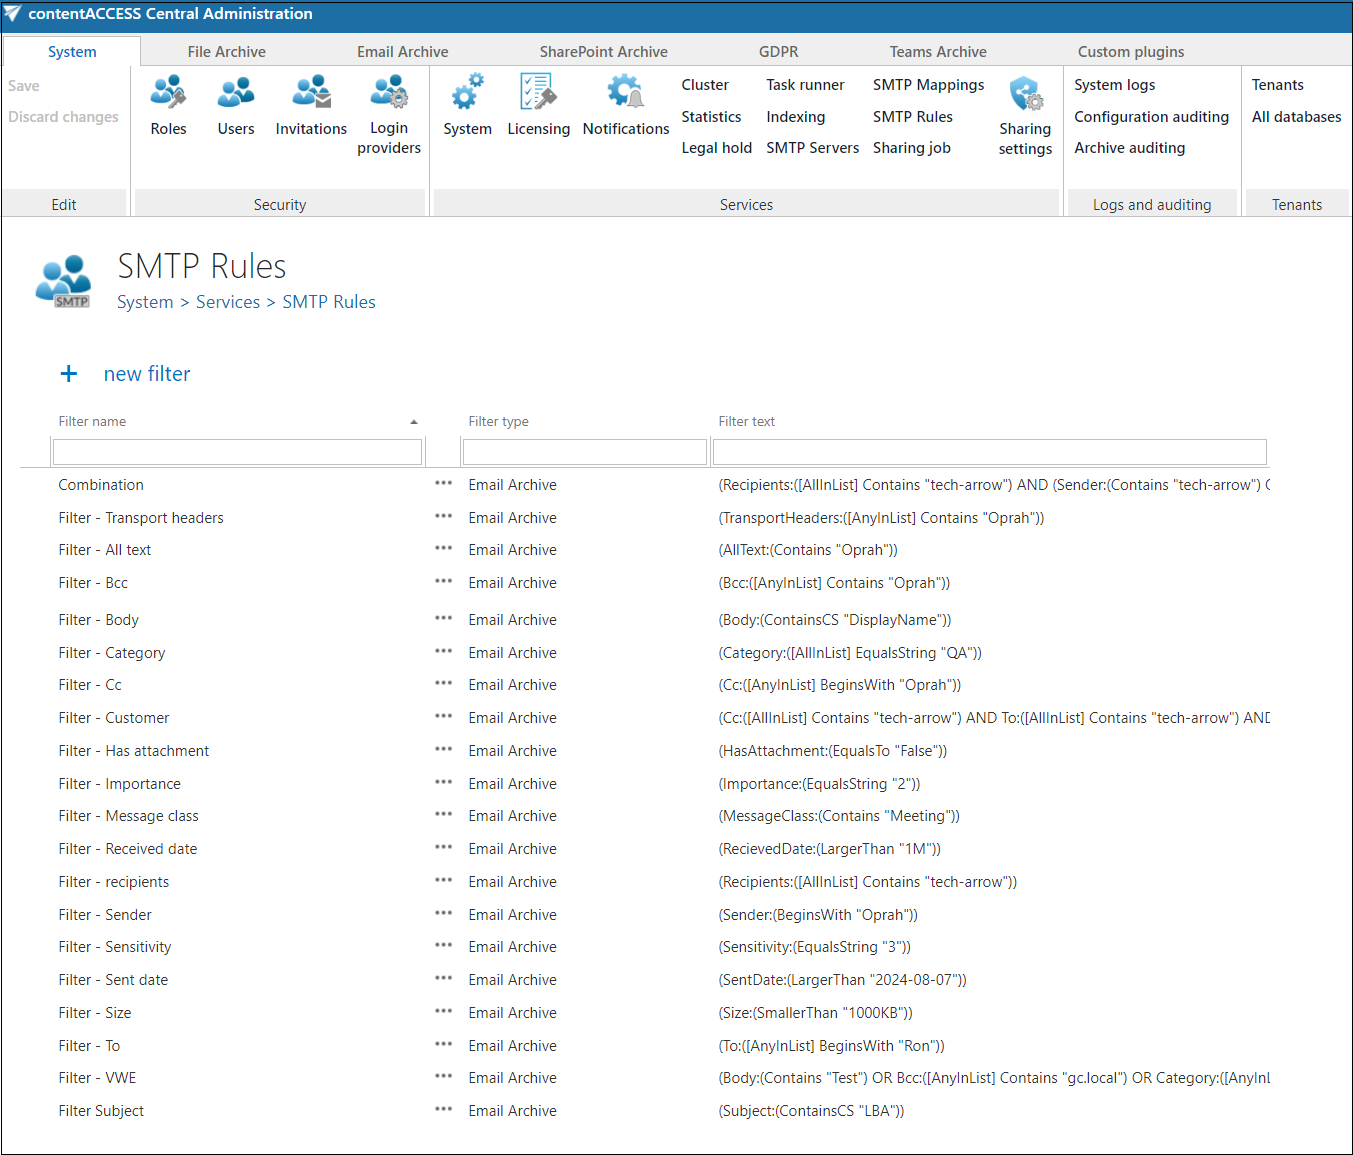This screenshot has width=1353, height=1155.
Task: Open the Notifications bell icon
Action: [626, 93]
